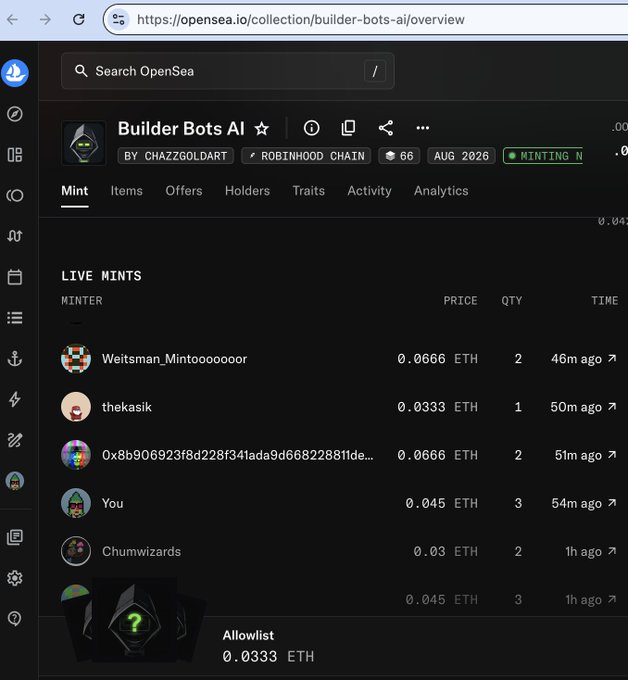Click the Allowlist stage label
Screen dimensions: 628x680
[x=248, y=635]
